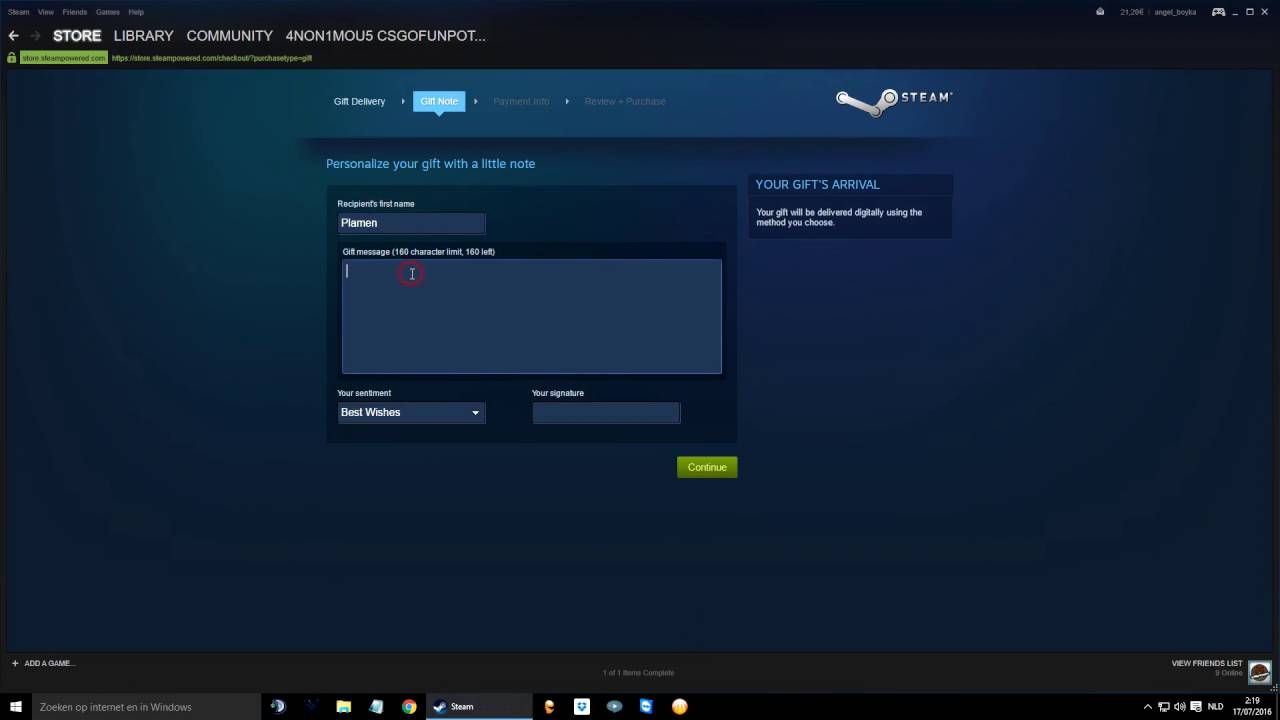The height and width of the screenshot is (720, 1280).
Task: Open the Steam menu
Action: [18, 12]
